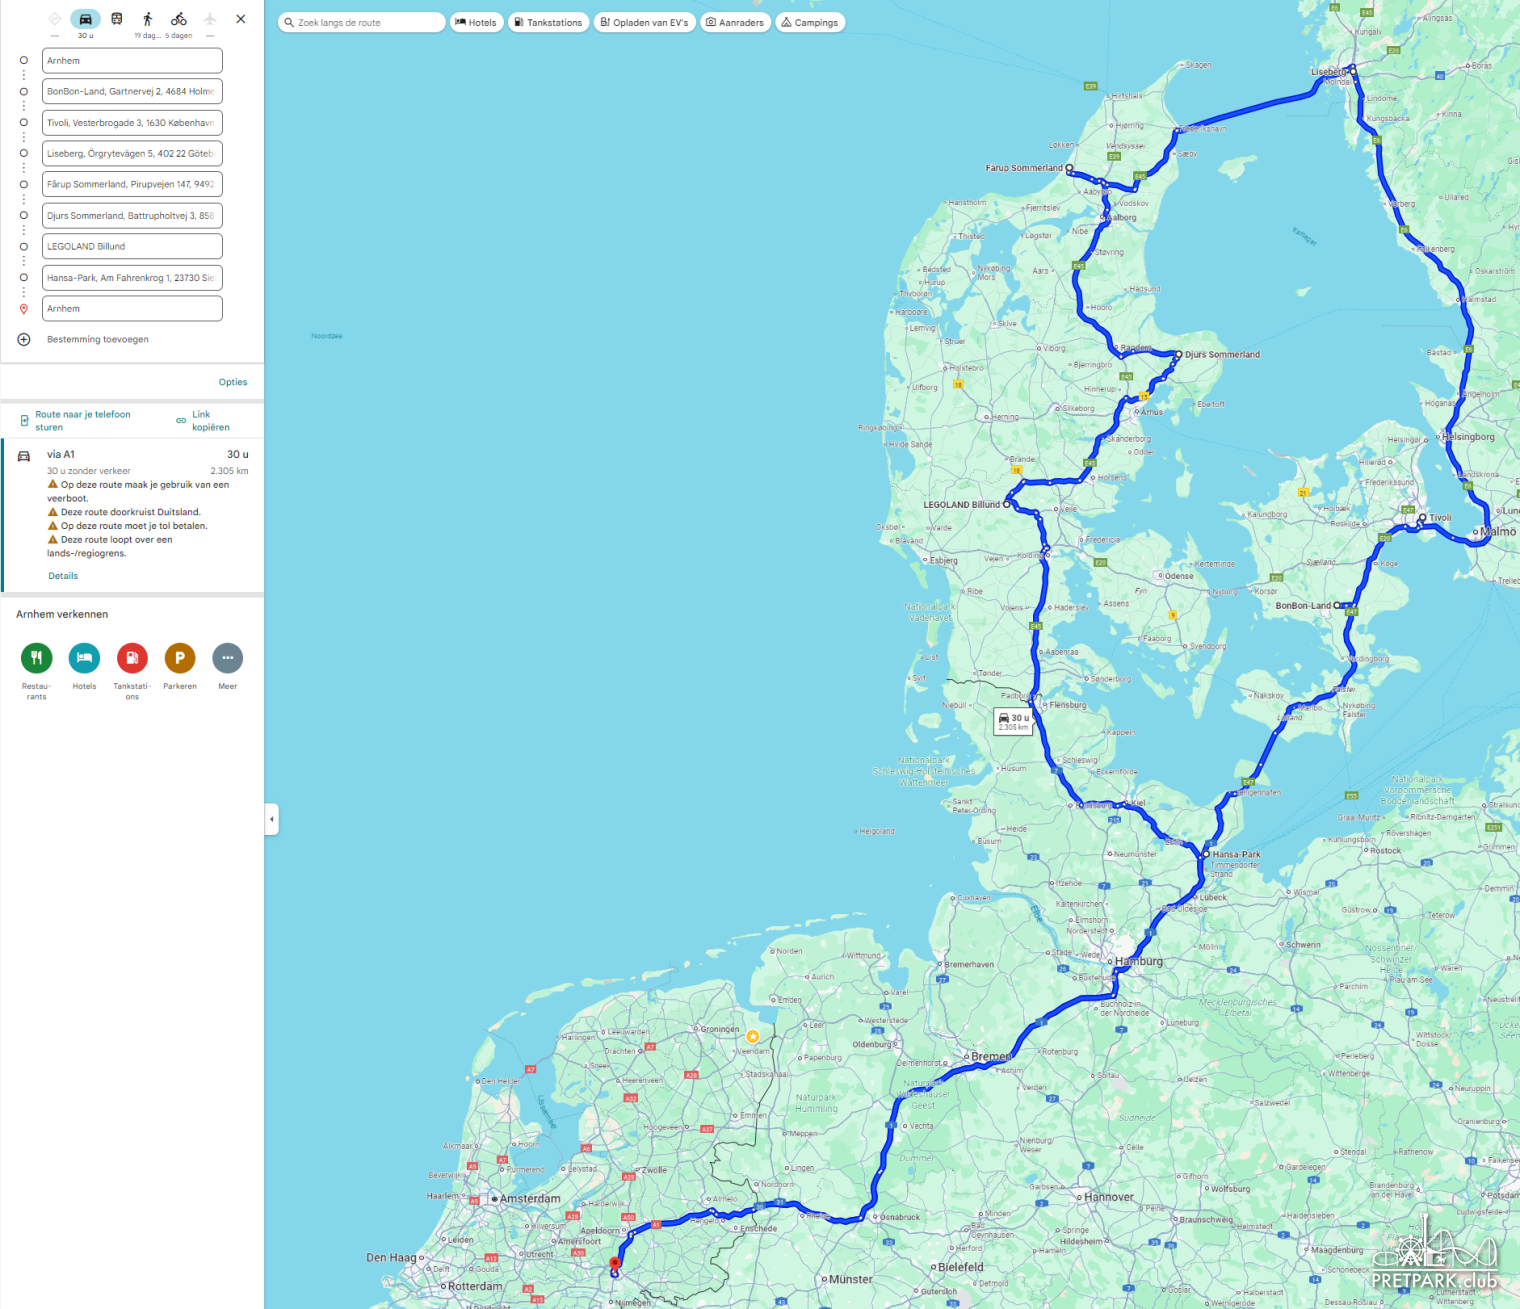The width and height of the screenshot is (1520, 1309).
Task: Expand the route Opties
Action: (233, 382)
